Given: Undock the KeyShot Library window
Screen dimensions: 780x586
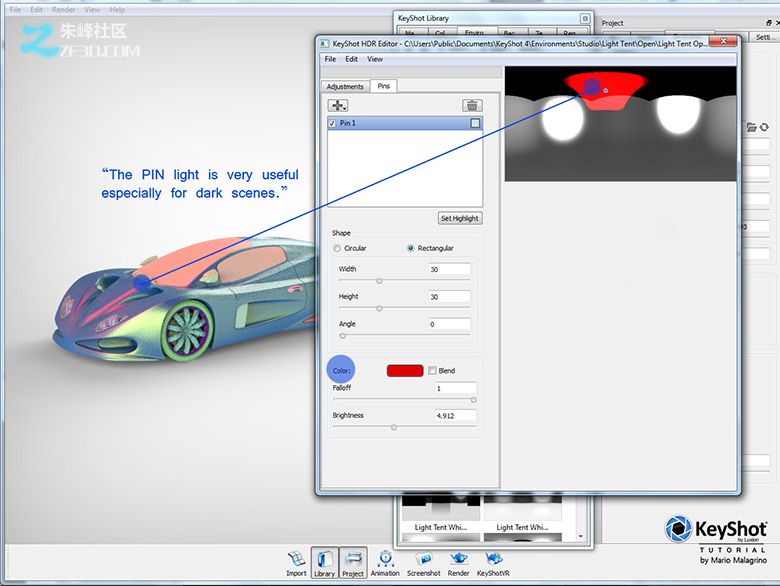Looking at the screenshot, I should pyautogui.click(x=585, y=18).
